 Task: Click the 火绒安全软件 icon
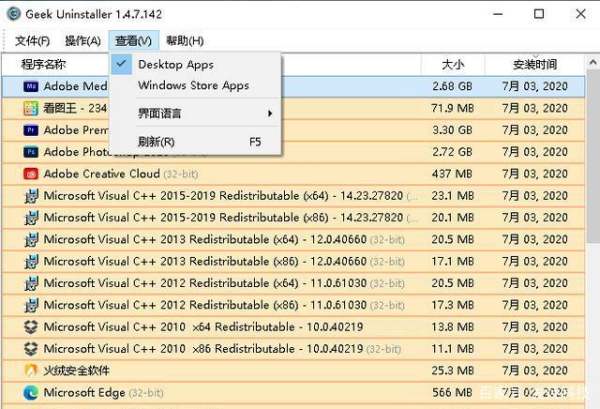31,370
